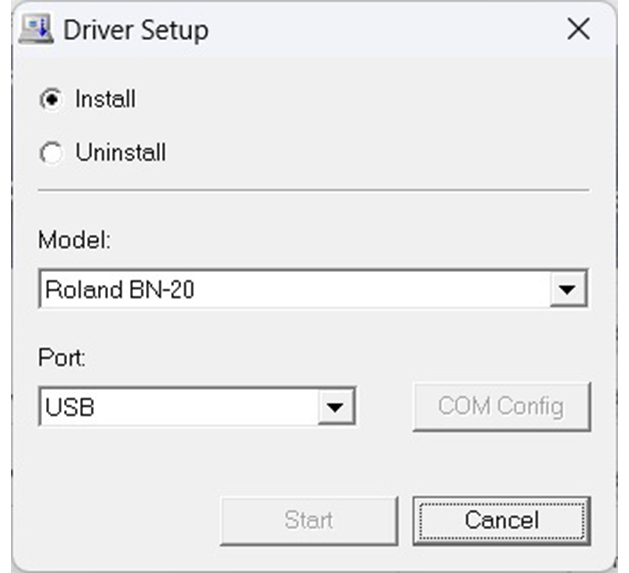Choose the Uninstall radio button
This screenshot has width=629, height=573.
point(51,153)
